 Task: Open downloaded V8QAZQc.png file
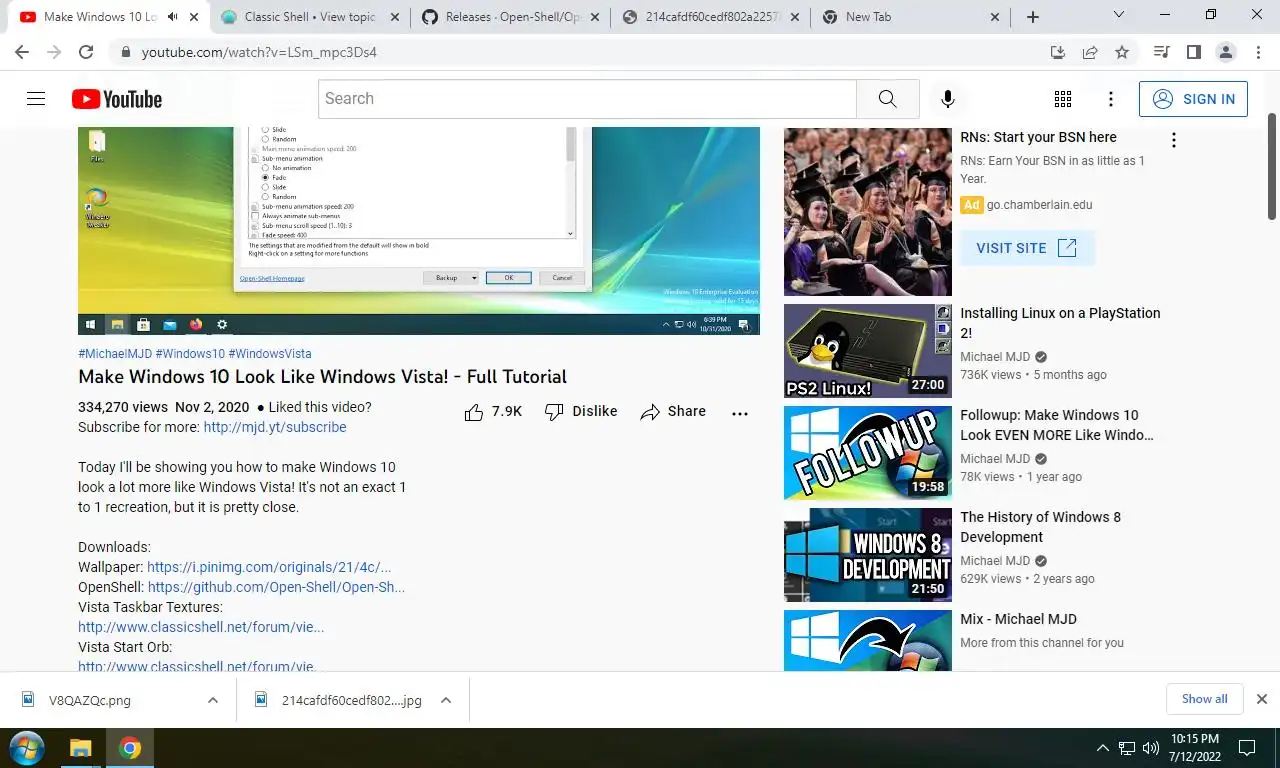[x=90, y=700]
